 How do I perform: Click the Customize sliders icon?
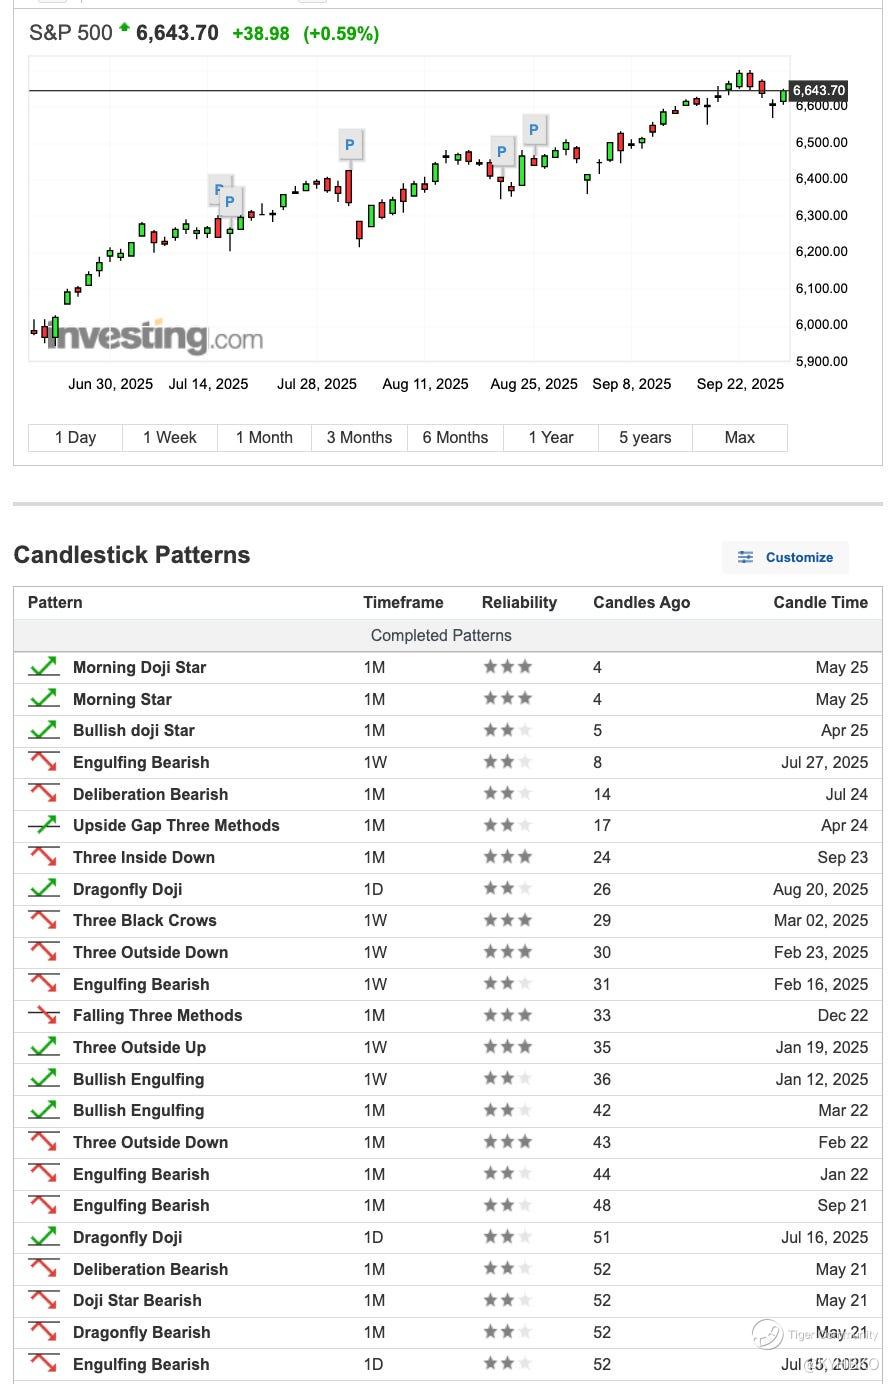coord(745,557)
